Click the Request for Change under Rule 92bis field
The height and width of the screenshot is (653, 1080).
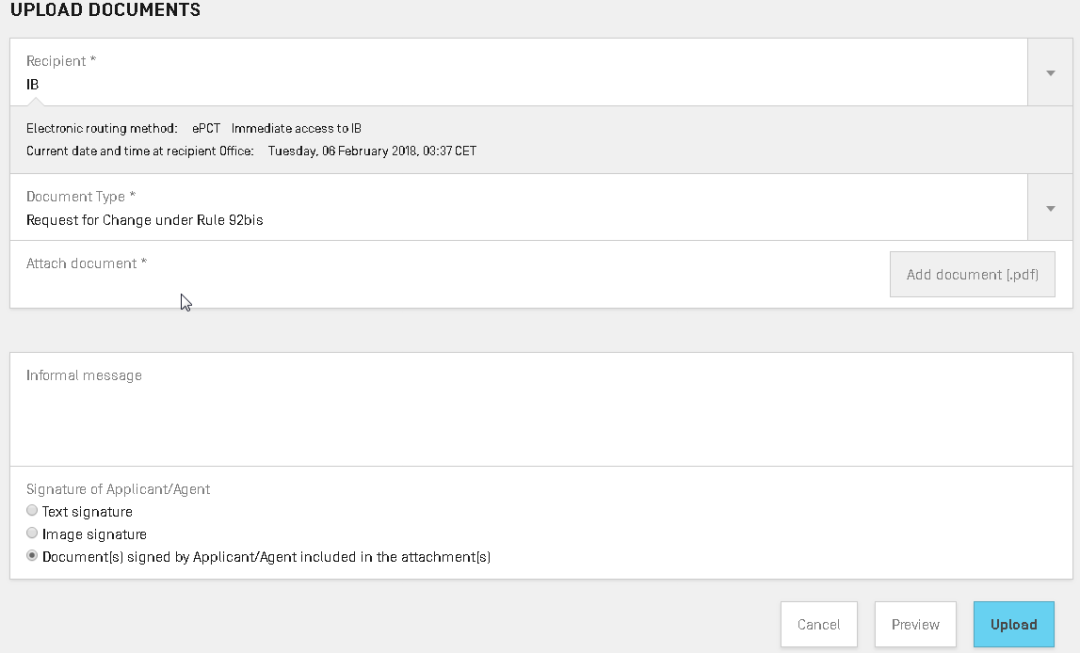tap(519, 208)
